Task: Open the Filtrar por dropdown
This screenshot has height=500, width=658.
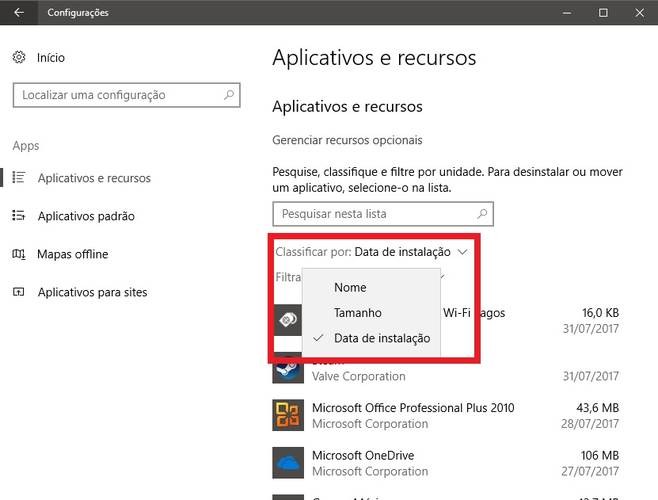Action: coord(289,277)
